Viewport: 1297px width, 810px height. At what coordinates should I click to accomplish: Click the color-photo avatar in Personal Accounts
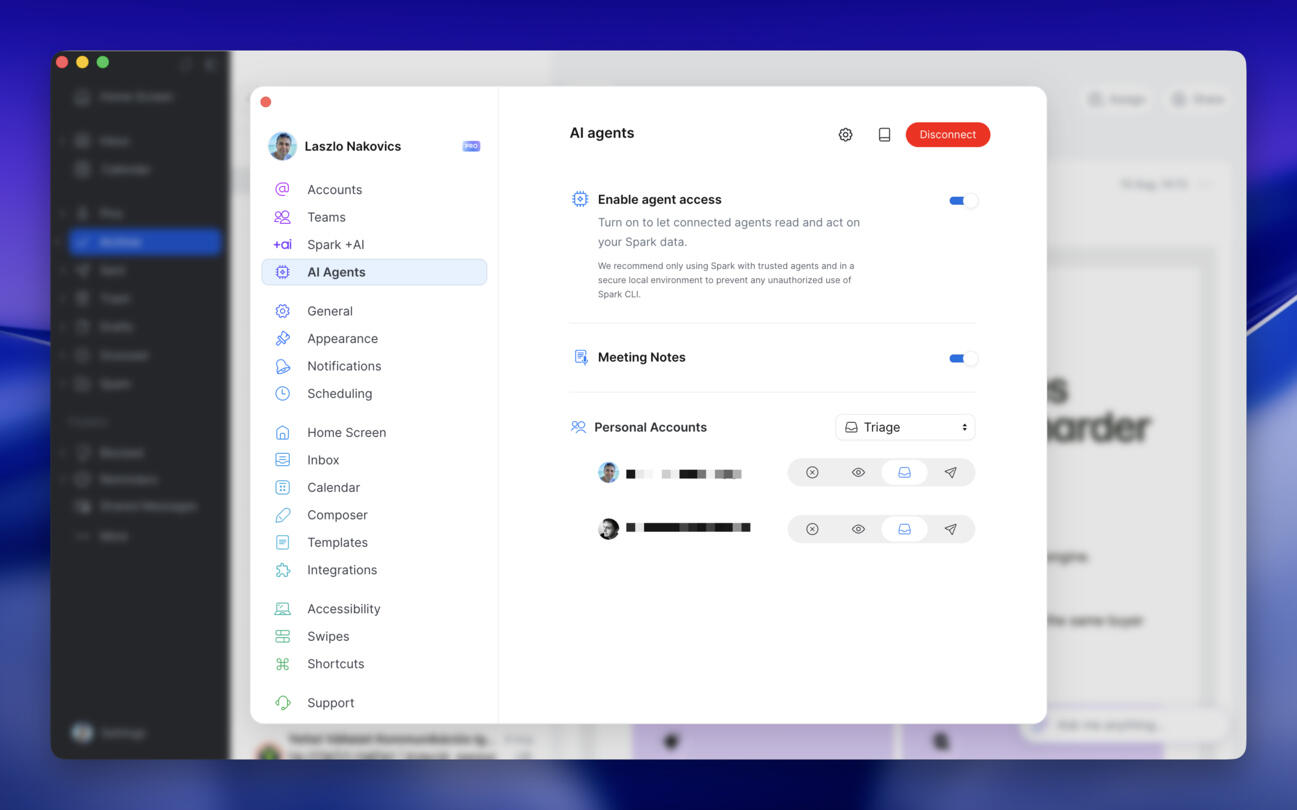tap(608, 473)
